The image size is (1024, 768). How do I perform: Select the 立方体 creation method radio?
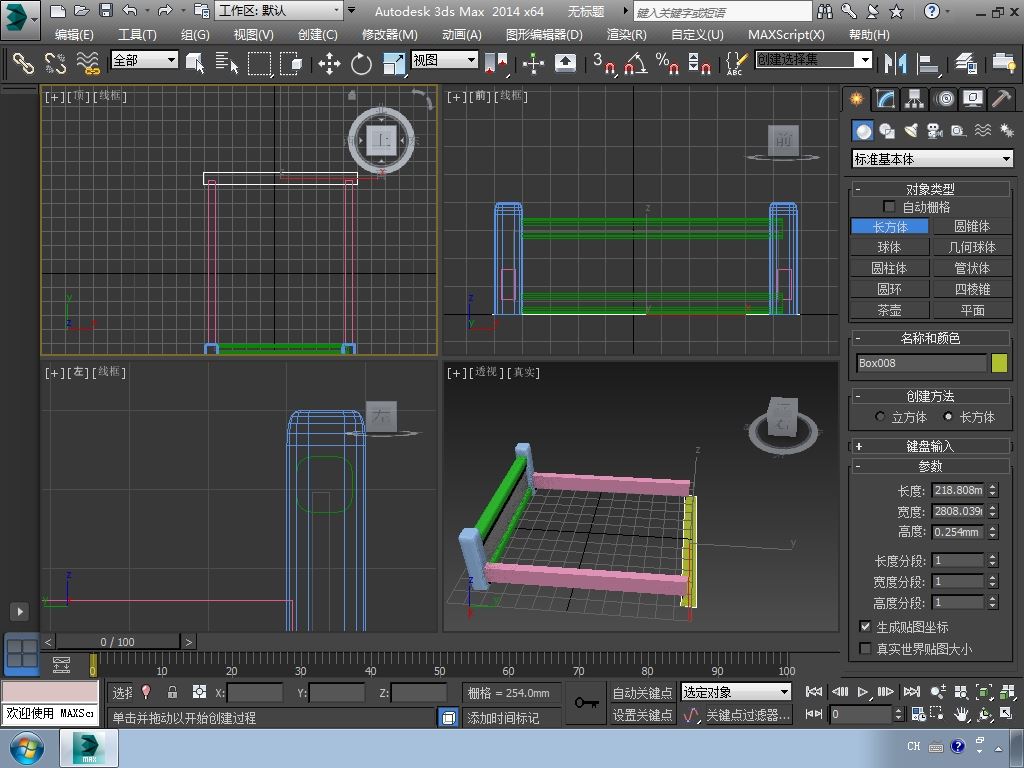(x=881, y=417)
